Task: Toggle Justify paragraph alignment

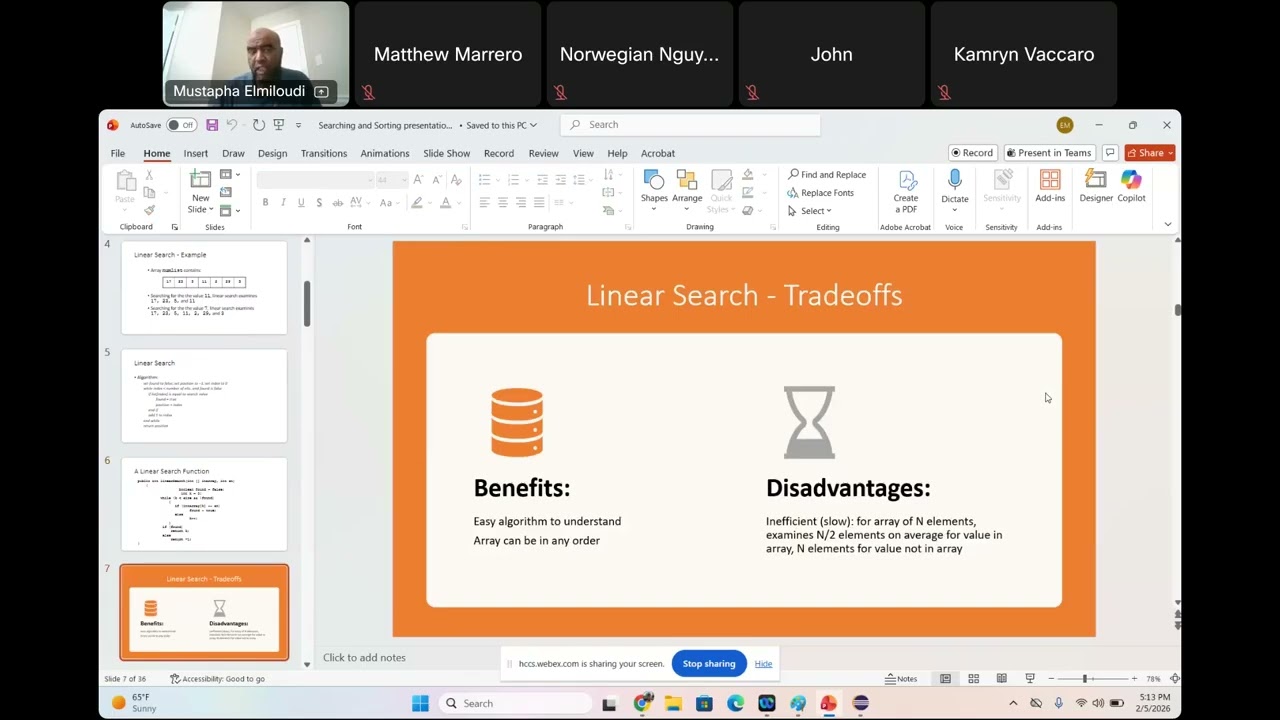Action: pos(539,202)
